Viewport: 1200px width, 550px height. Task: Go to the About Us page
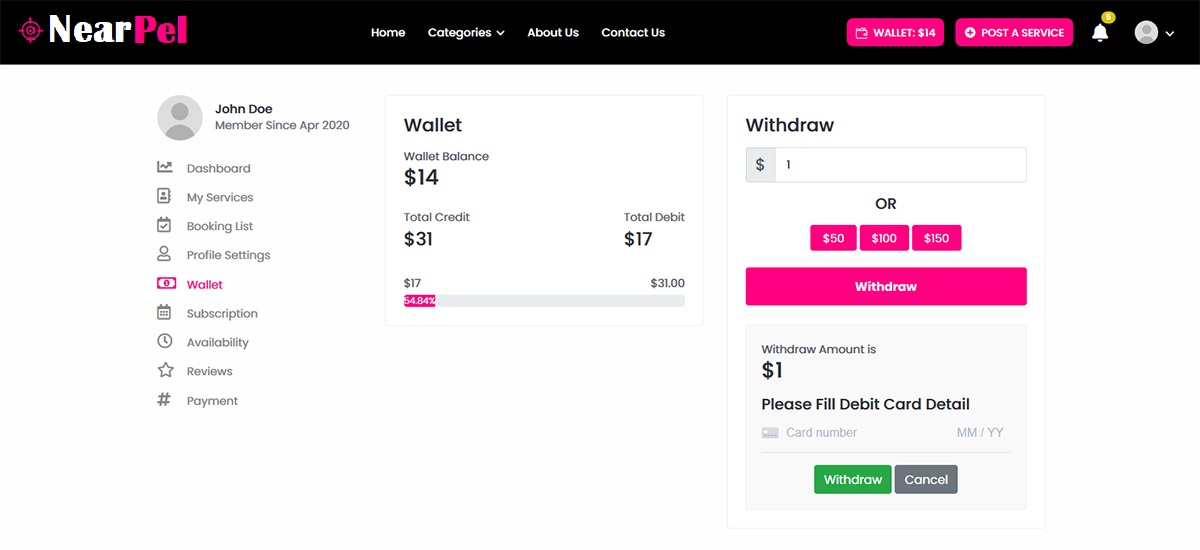(x=553, y=33)
